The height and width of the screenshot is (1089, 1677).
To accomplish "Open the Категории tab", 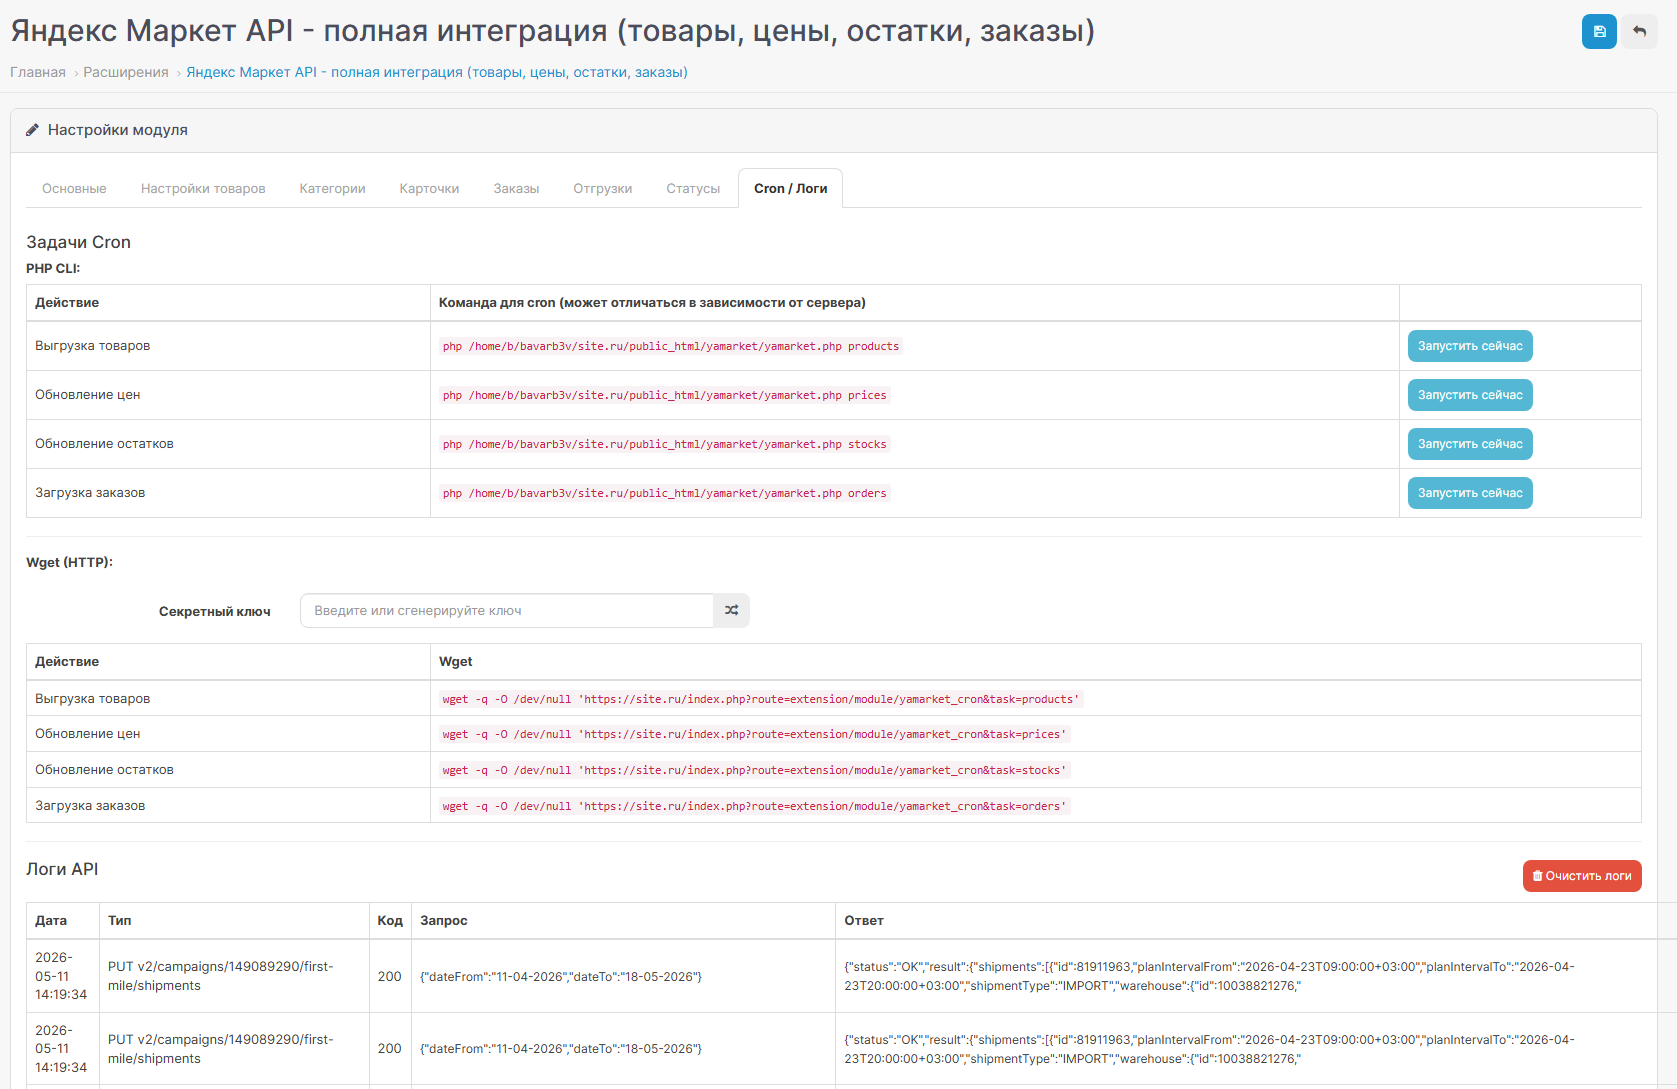I will tap(332, 188).
